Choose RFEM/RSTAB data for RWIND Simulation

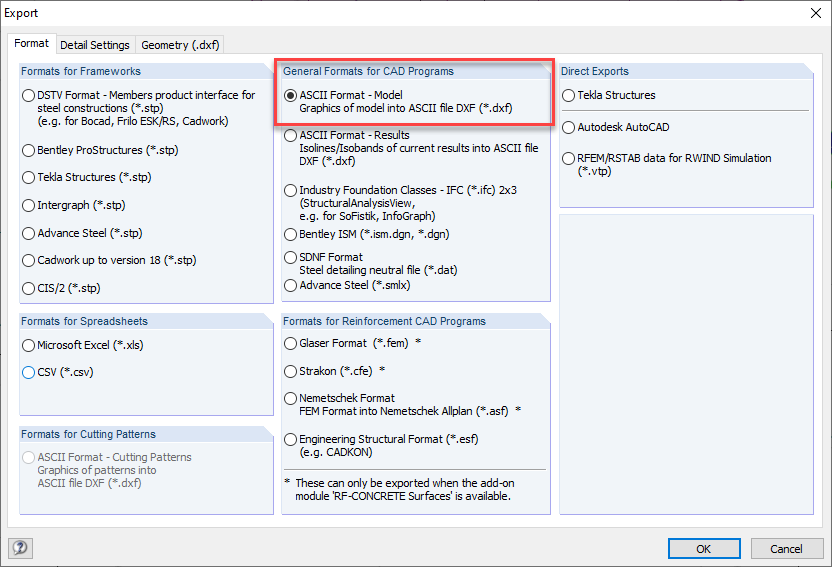(569, 158)
